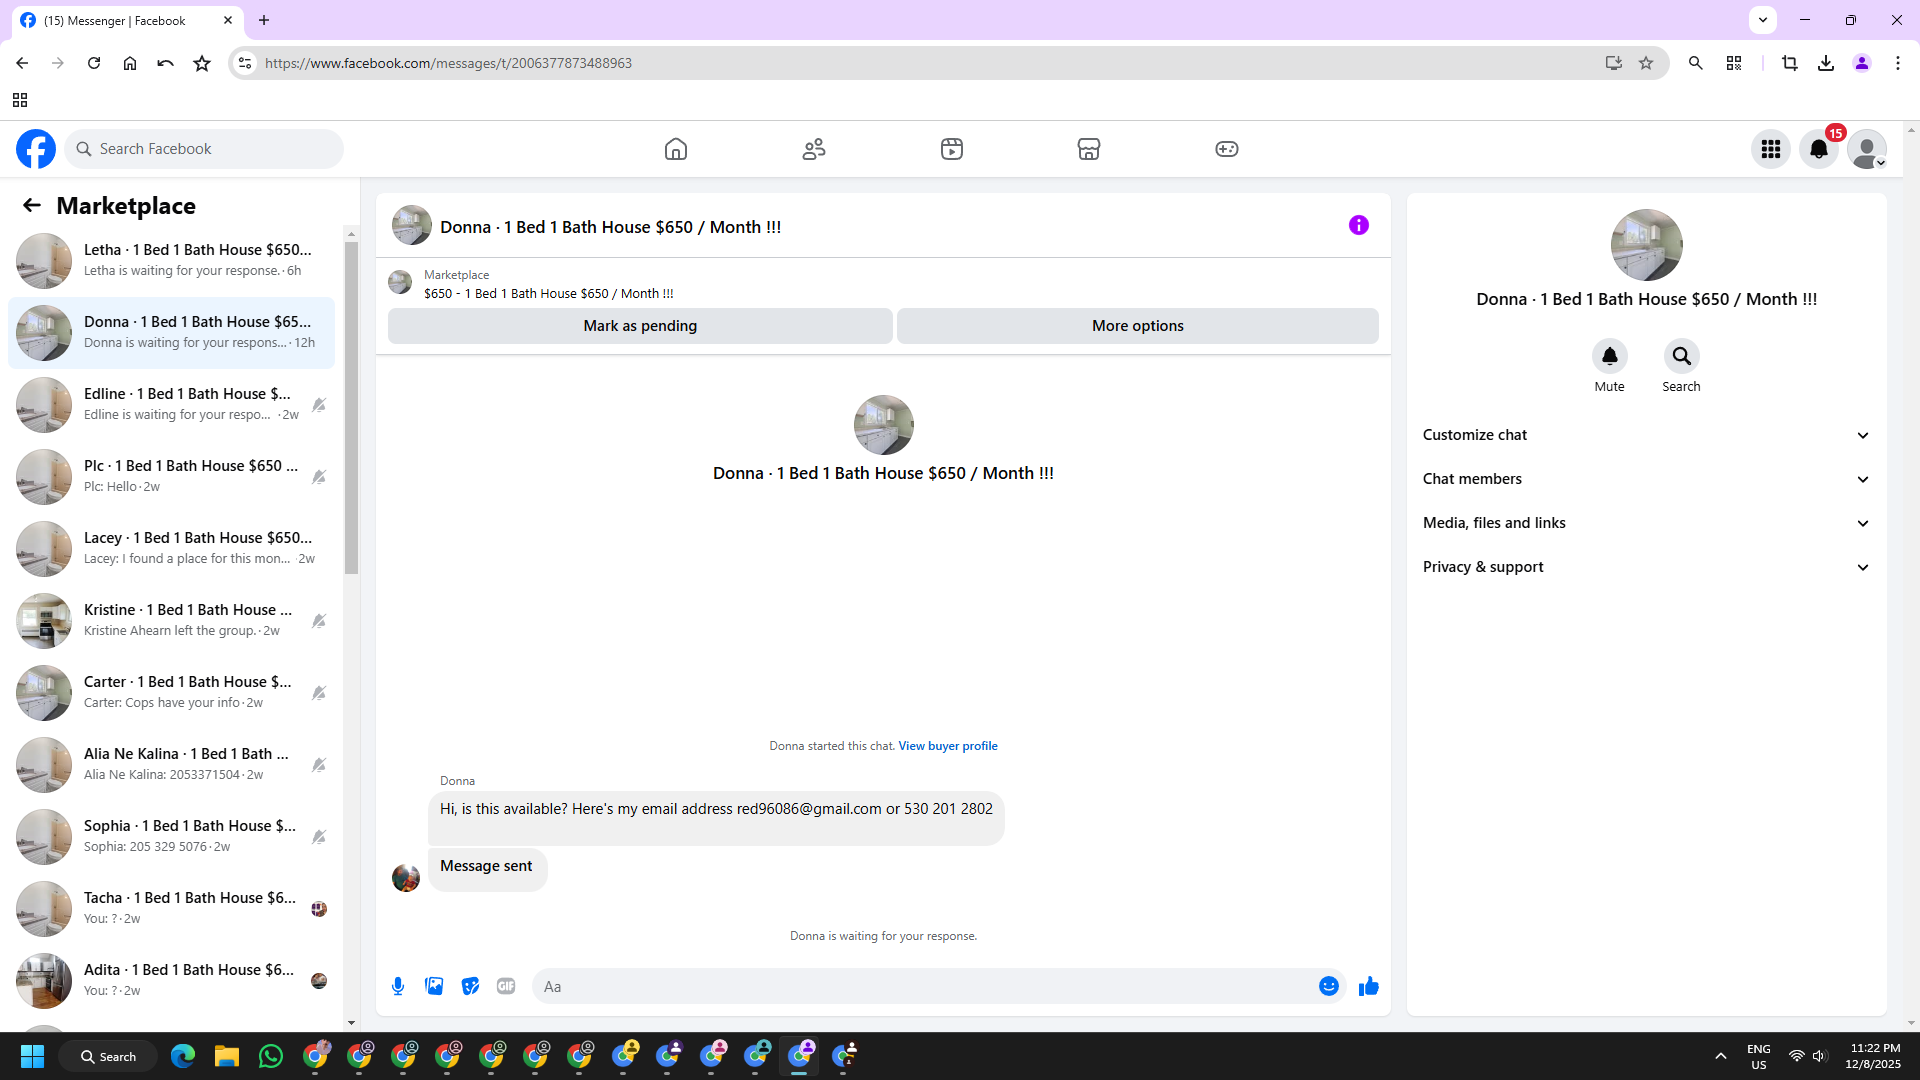Open the taskbar Search box
The height and width of the screenshot is (1080, 1920).
pyautogui.click(x=108, y=1056)
